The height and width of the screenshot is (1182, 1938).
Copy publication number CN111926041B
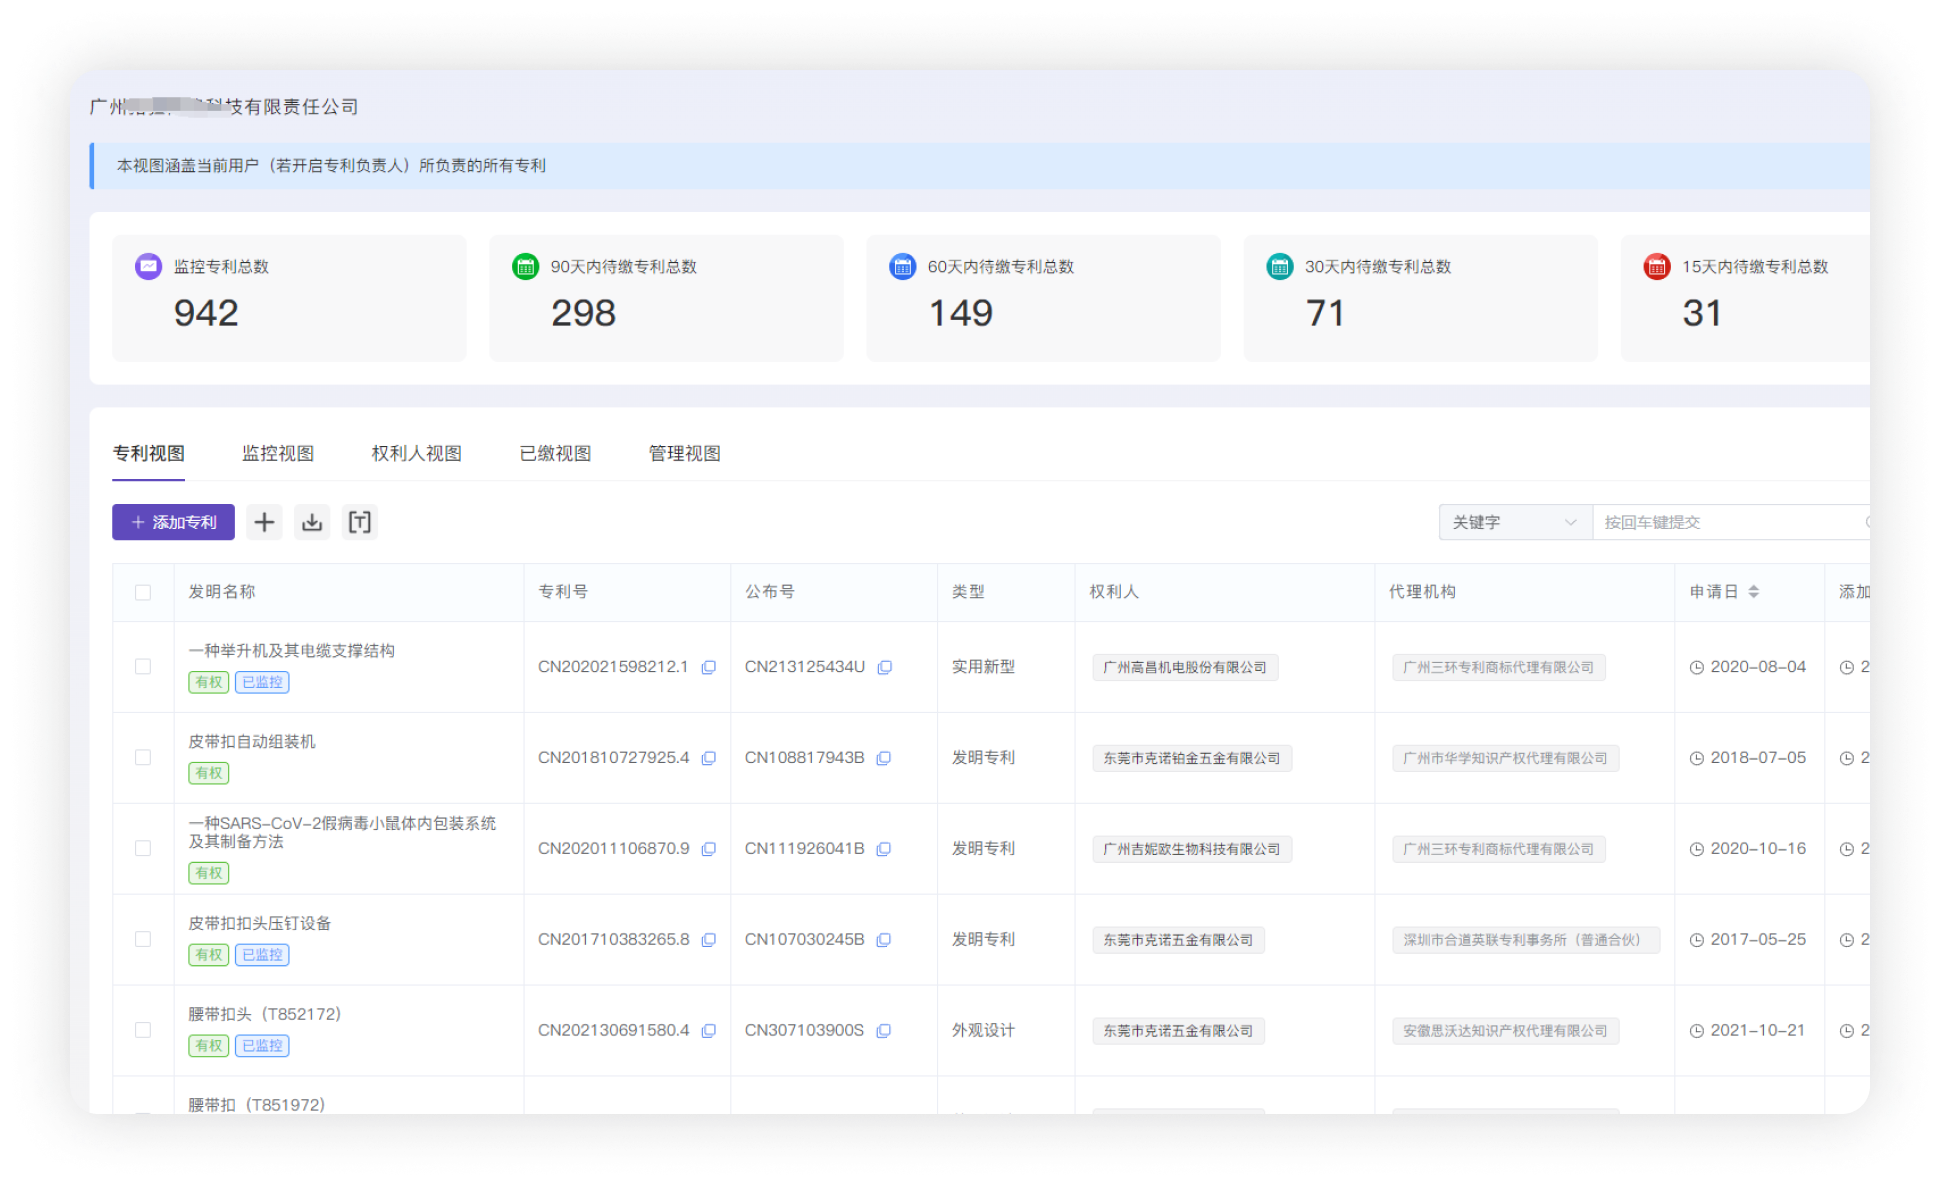(x=883, y=849)
